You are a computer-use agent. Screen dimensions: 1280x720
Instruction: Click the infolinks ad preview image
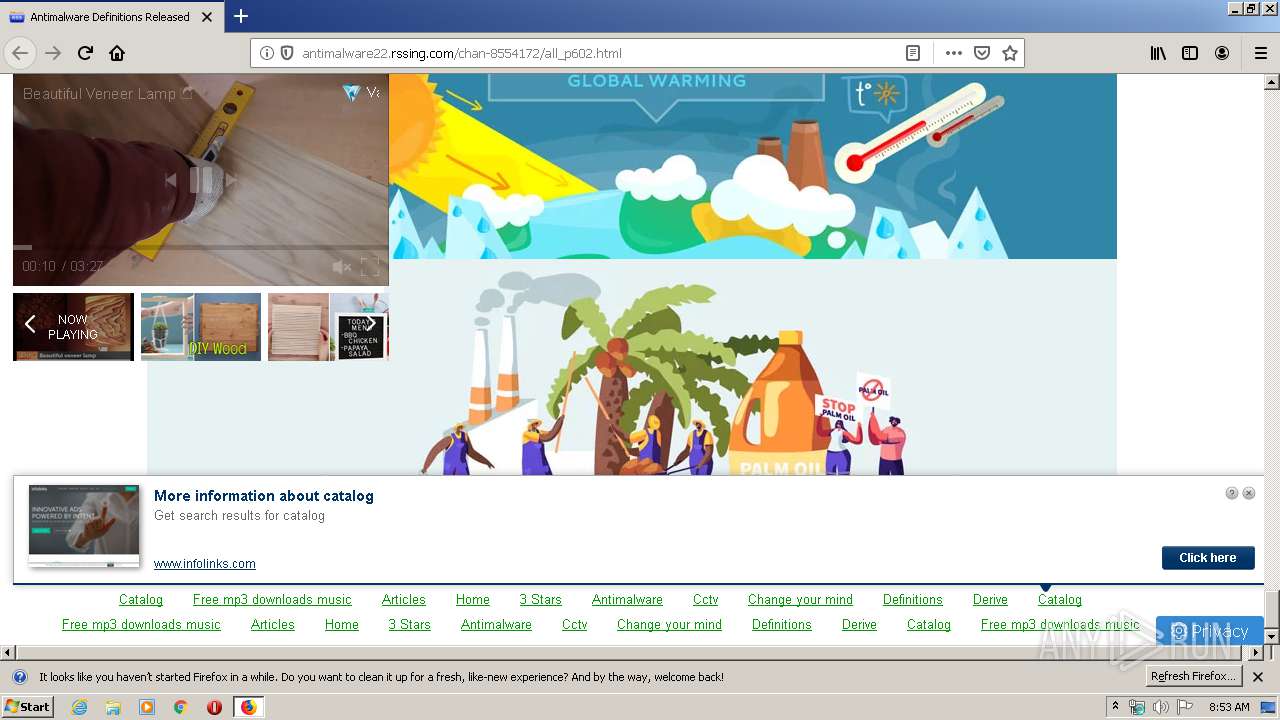pyautogui.click(x=84, y=526)
